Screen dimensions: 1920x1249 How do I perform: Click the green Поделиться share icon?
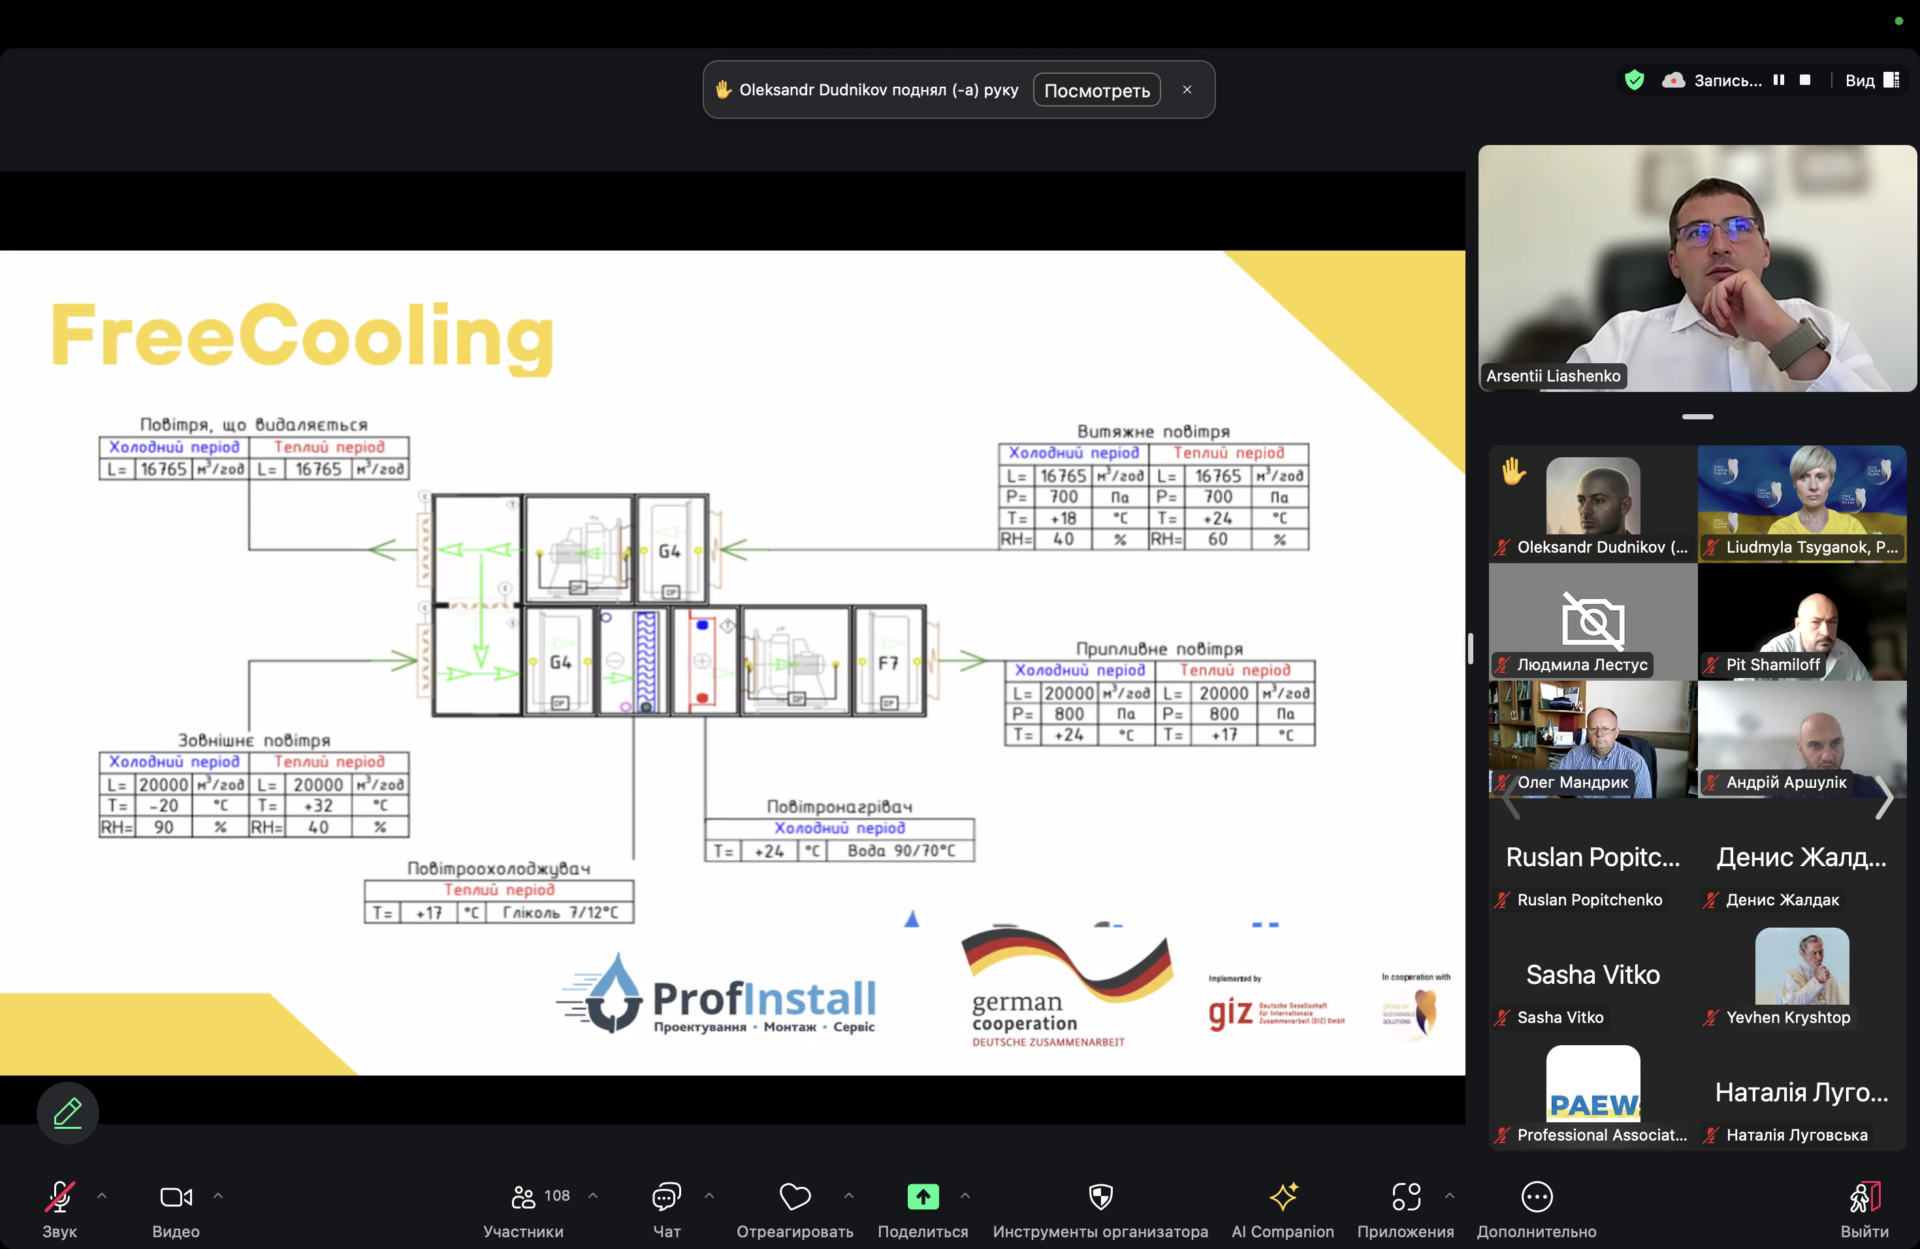click(922, 1197)
